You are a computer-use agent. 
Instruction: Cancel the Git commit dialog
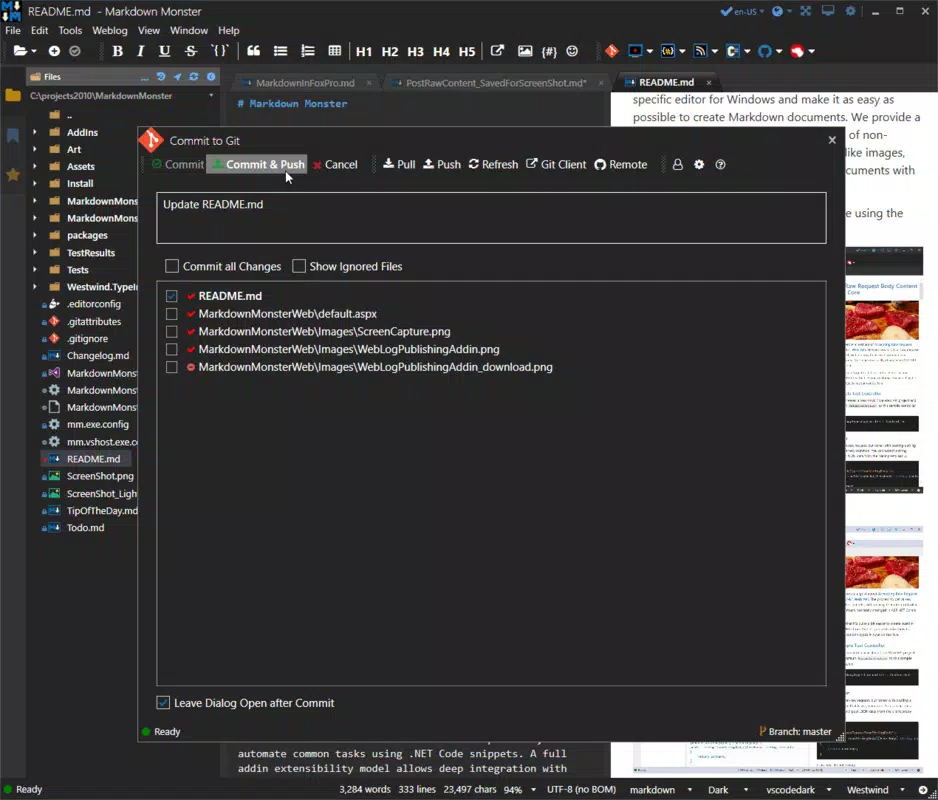click(x=335, y=165)
